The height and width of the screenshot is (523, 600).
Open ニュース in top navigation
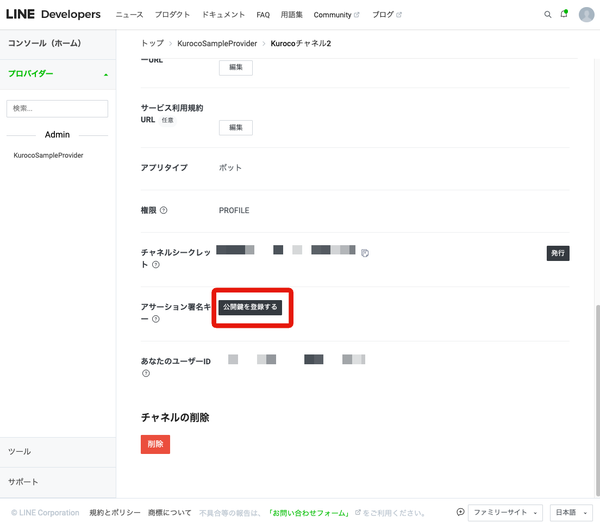(x=129, y=15)
